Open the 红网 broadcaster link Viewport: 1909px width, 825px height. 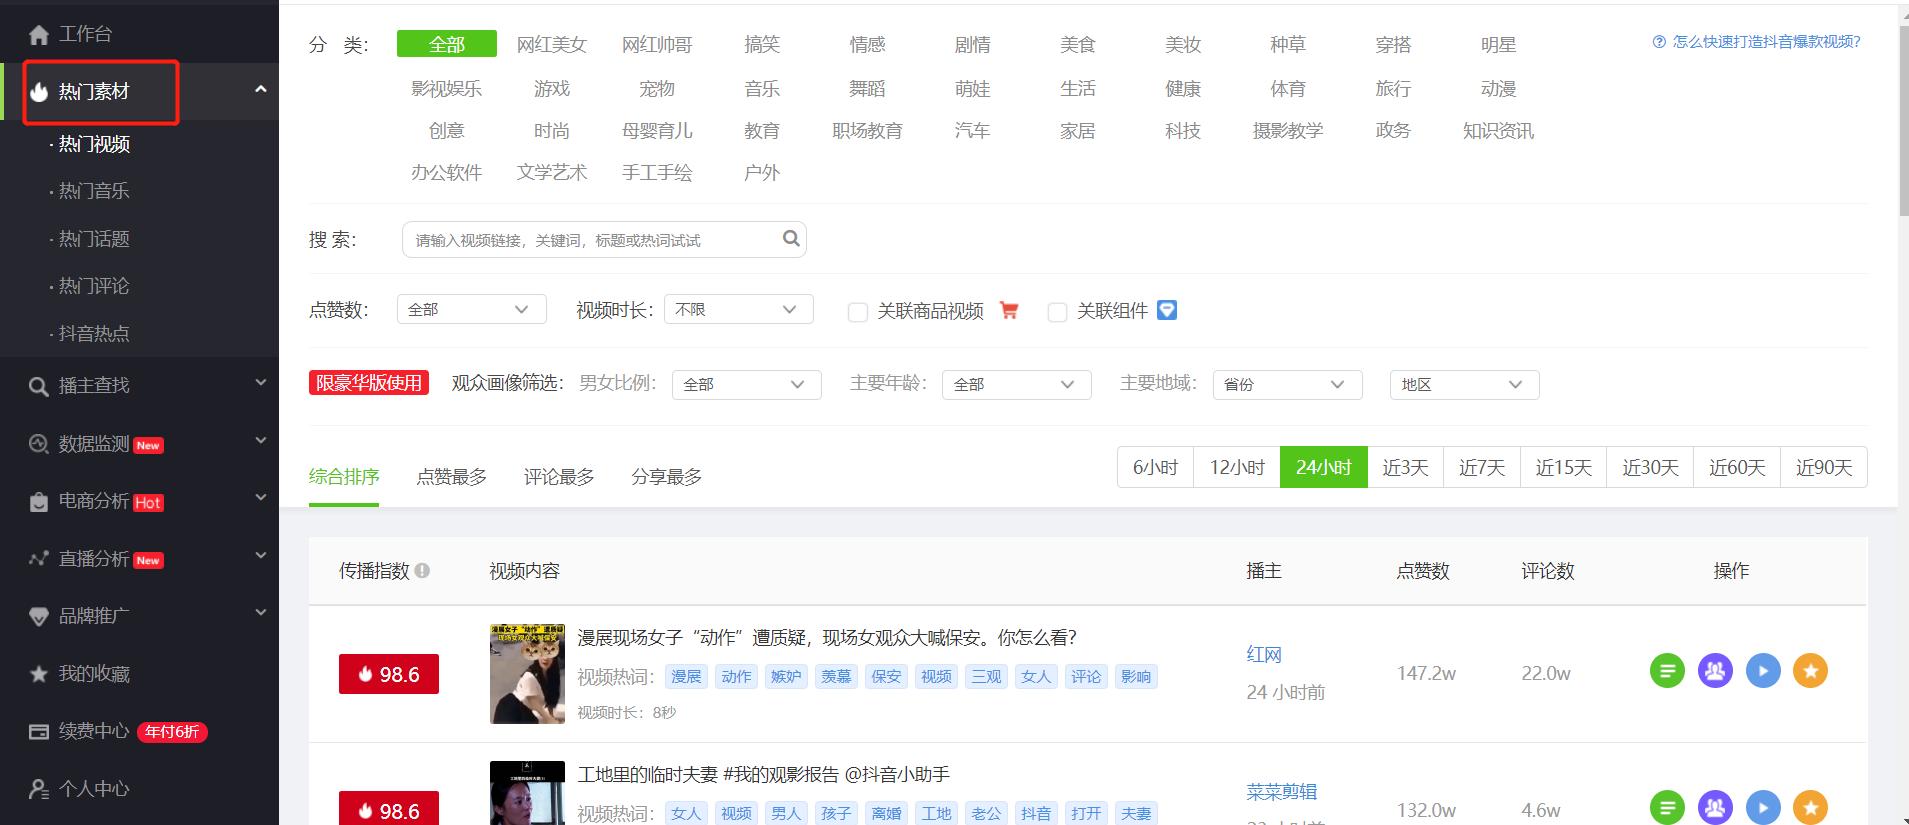pos(1264,655)
